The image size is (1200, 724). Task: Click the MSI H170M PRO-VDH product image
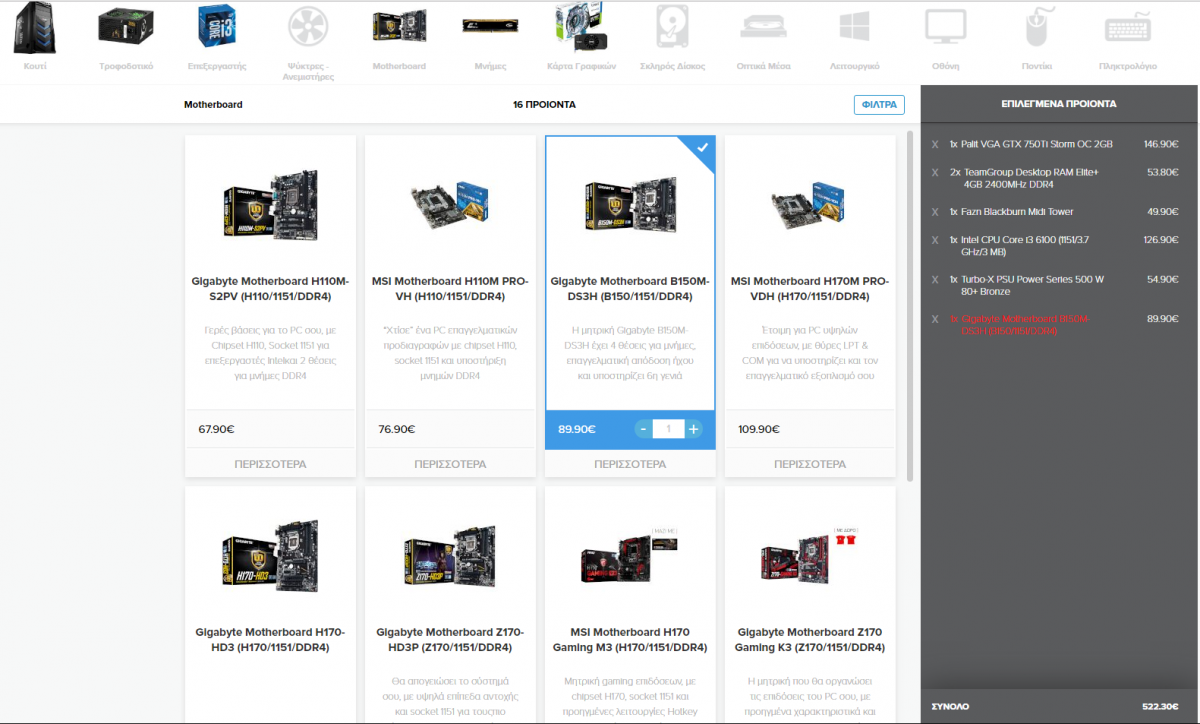pyautogui.click(x=810, y=207)
